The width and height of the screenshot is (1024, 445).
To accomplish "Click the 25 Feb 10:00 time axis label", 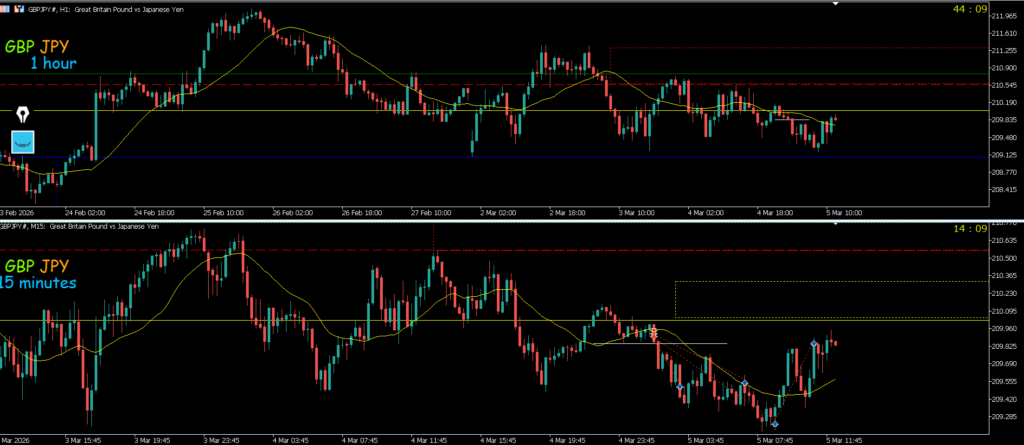I will click(x=224, y=212).
